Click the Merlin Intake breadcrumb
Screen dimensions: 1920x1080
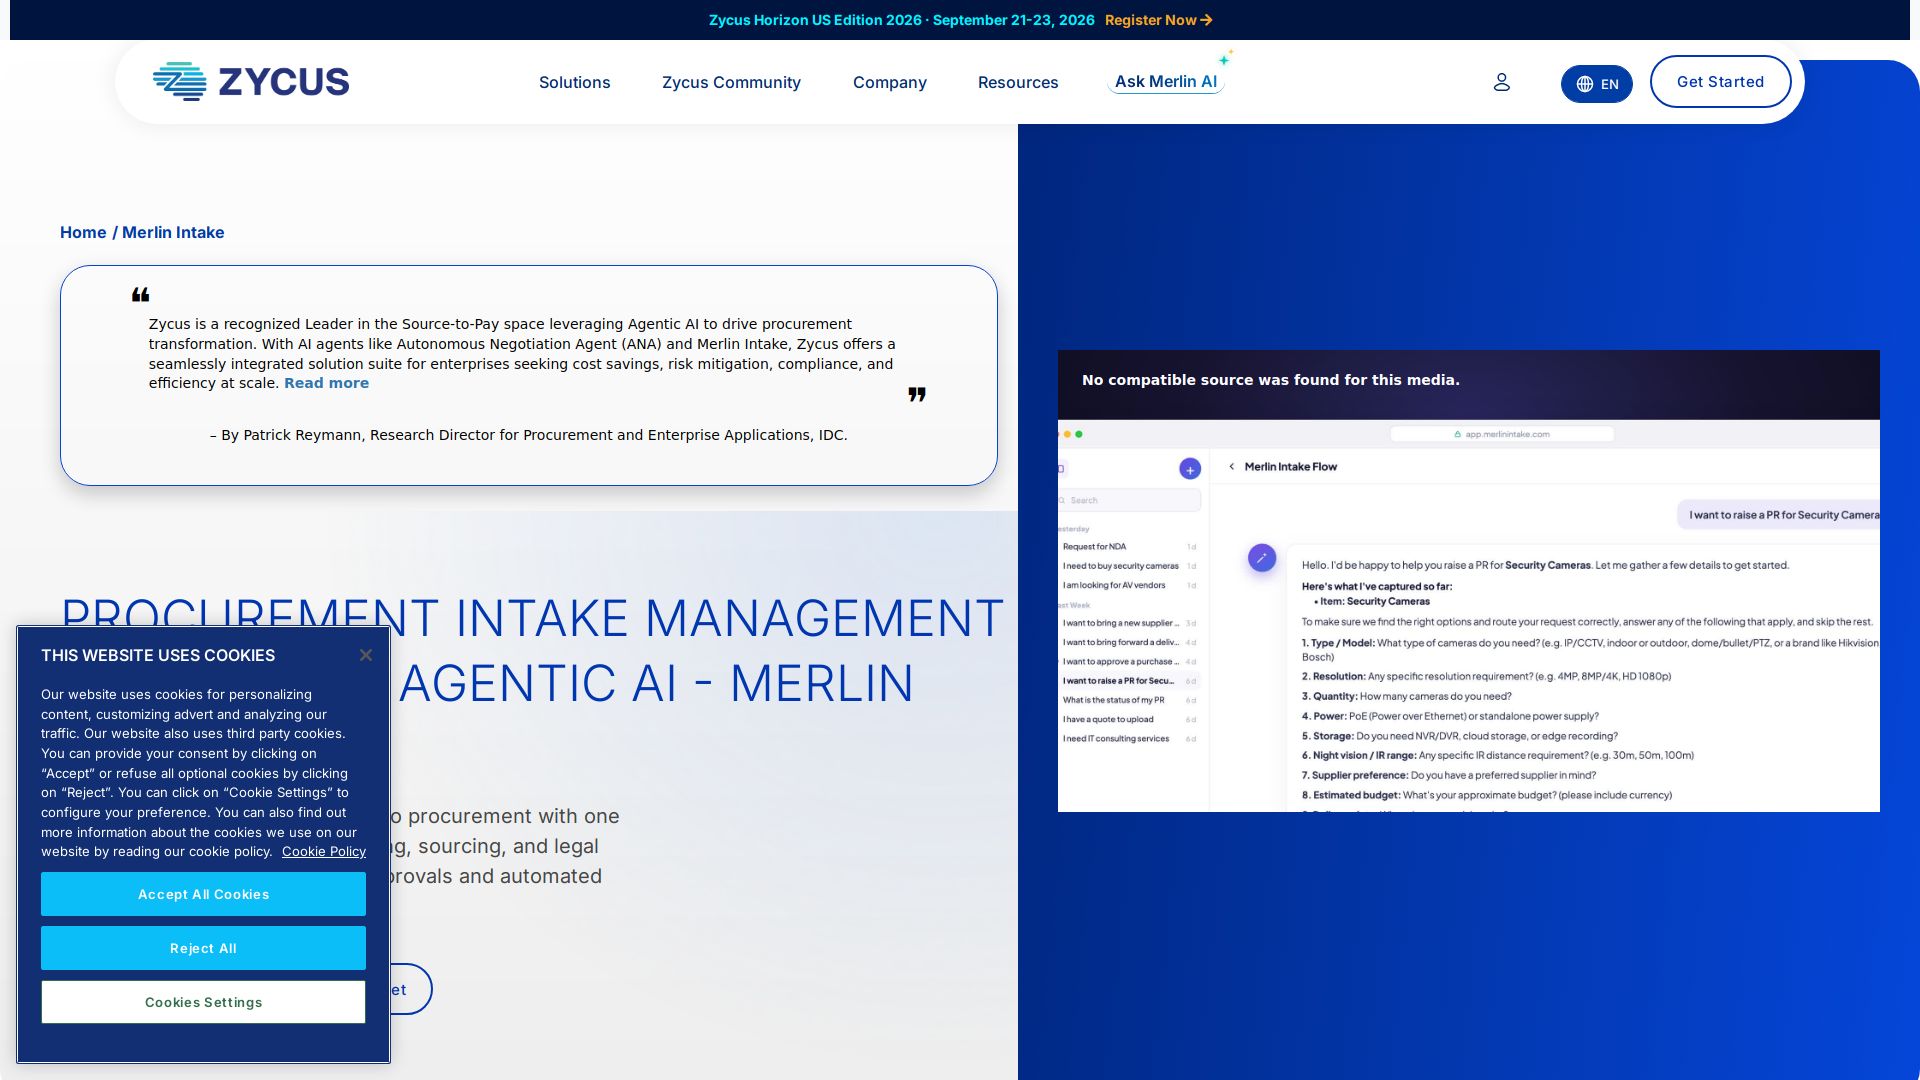click(x=173, y=232)
